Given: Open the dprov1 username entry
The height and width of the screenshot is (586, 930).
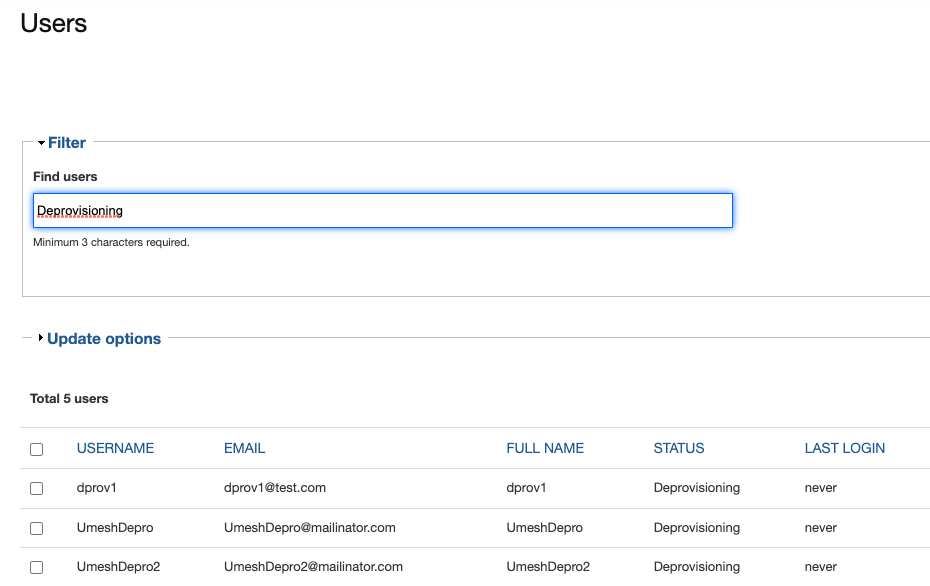Looking at the screenshot, I should pos(96,488).
